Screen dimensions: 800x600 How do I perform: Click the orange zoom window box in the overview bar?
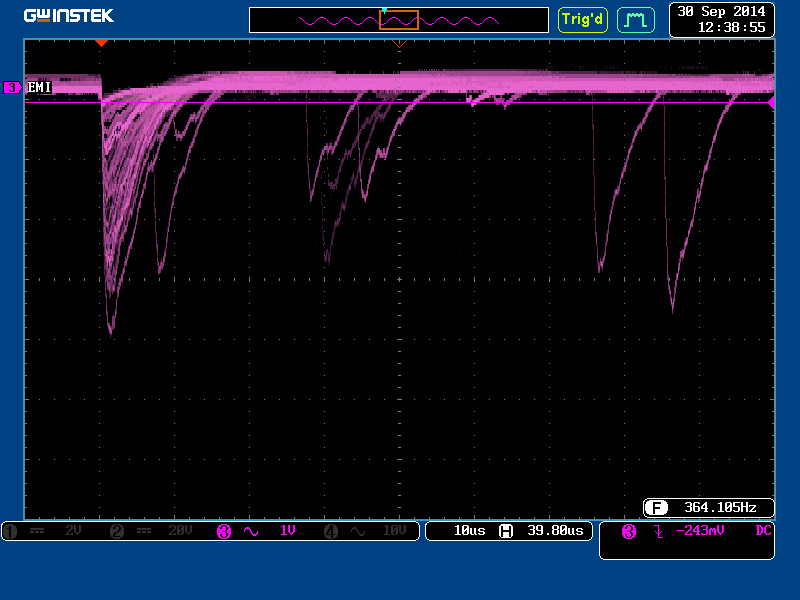tap(399, 20)
